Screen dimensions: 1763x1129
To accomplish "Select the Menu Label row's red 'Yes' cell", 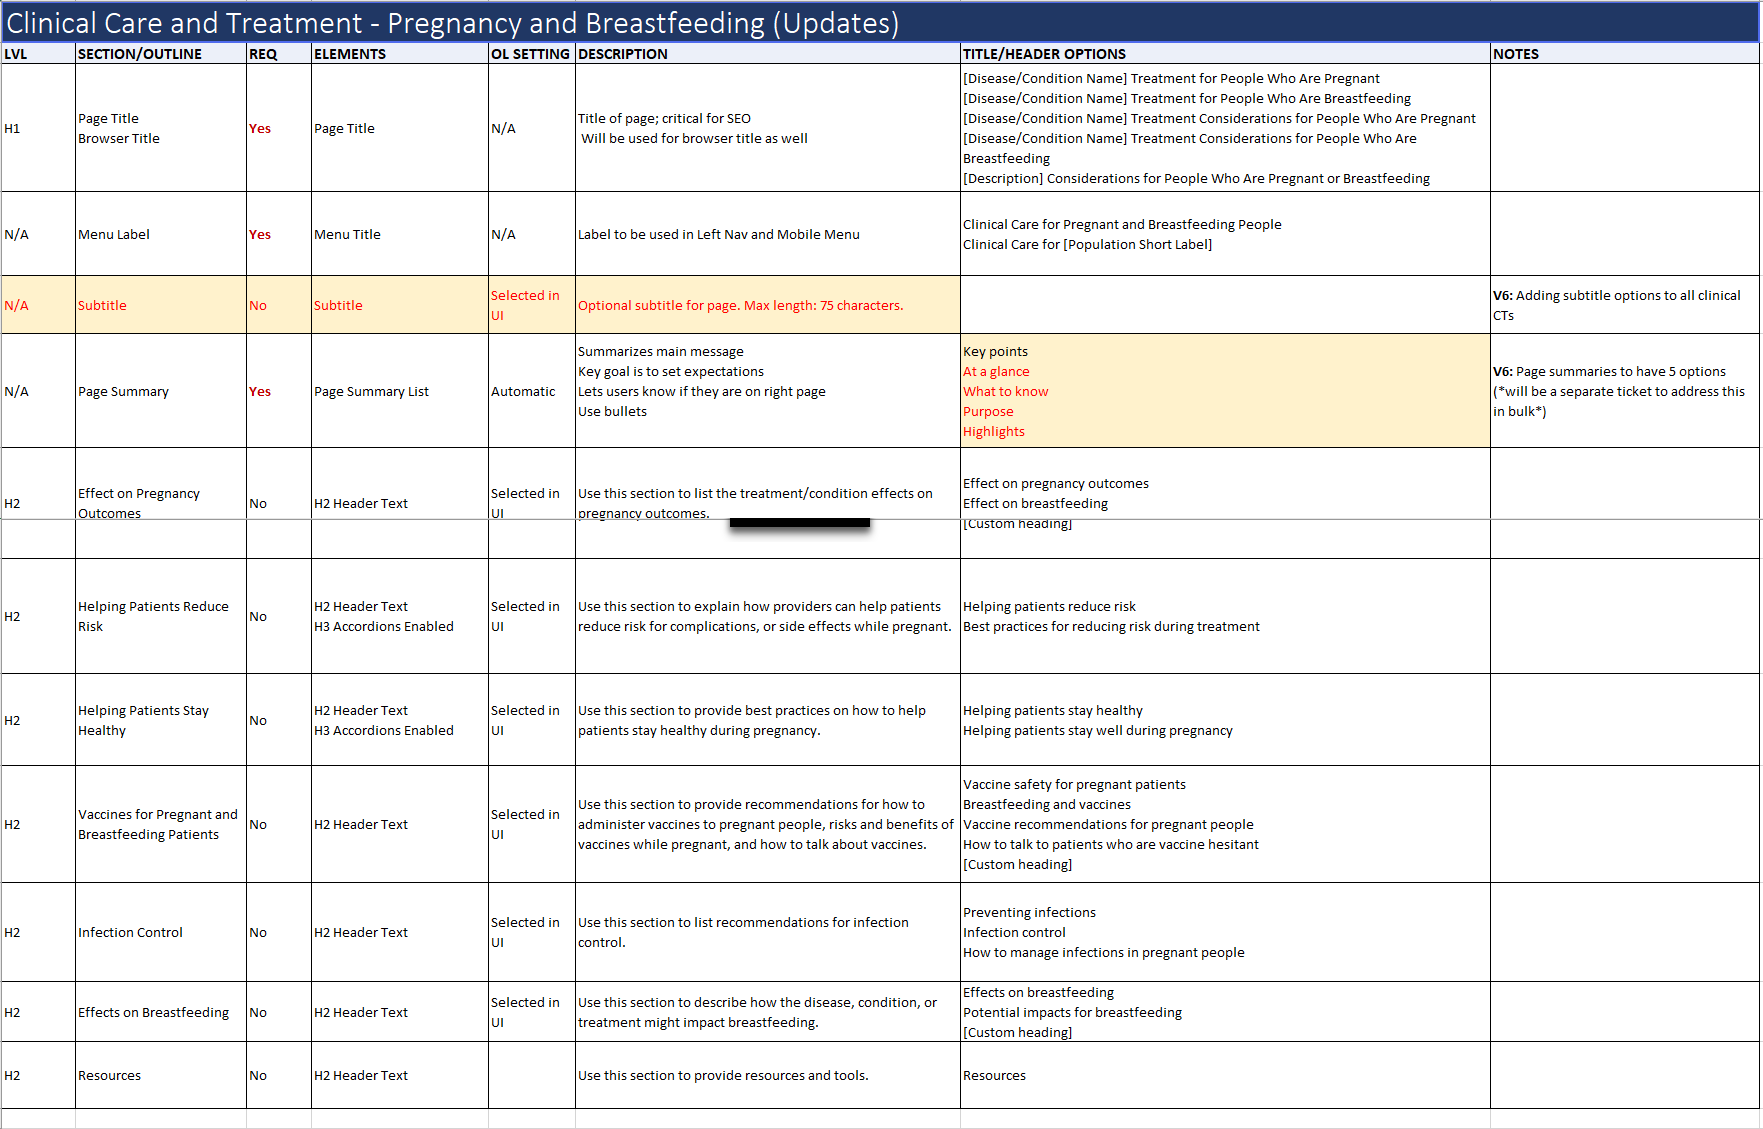I will click(x=279, y=234).
